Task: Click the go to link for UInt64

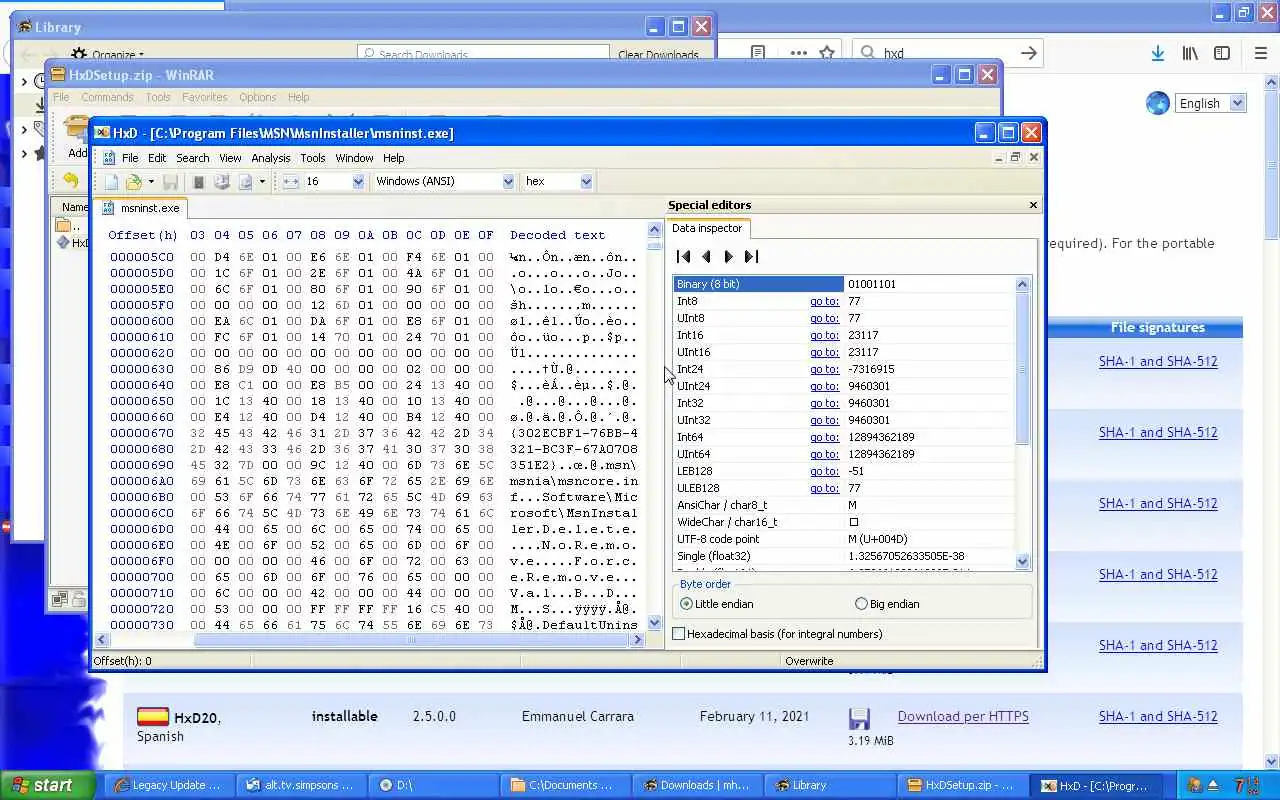Action: [824, 454]
